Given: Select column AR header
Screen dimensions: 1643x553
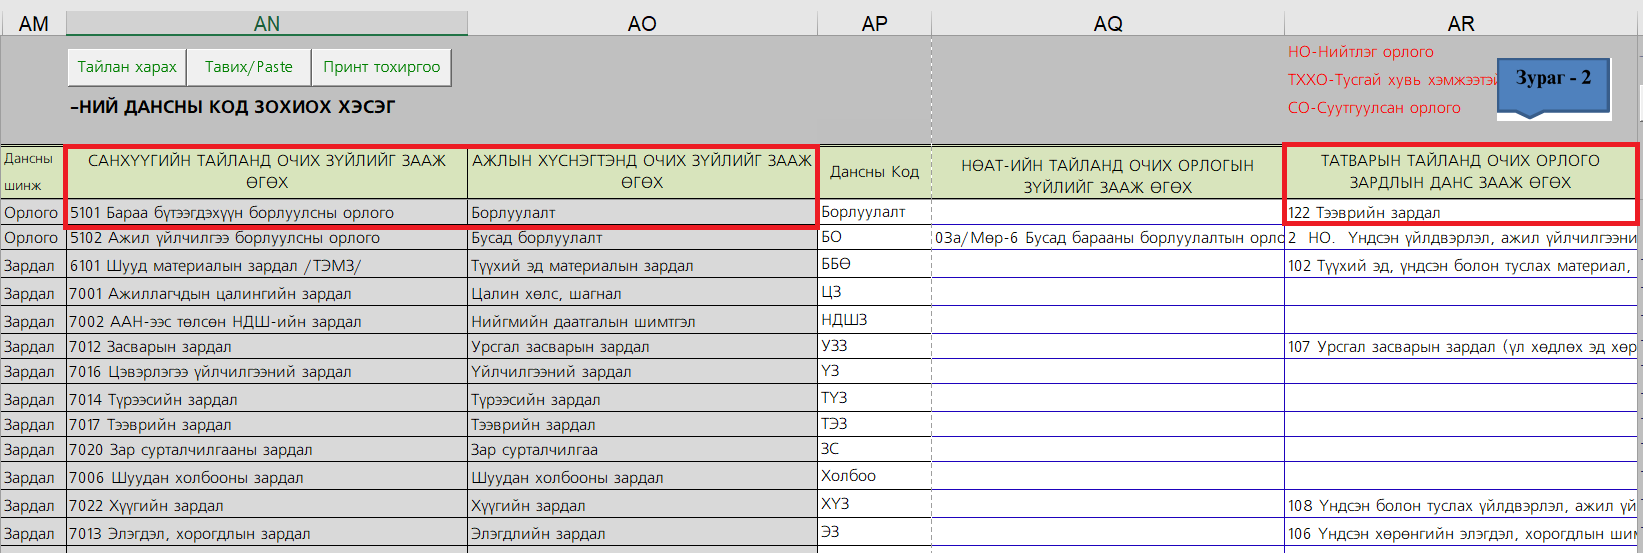Looking at the screenshot, I should tap(1461, 23).
